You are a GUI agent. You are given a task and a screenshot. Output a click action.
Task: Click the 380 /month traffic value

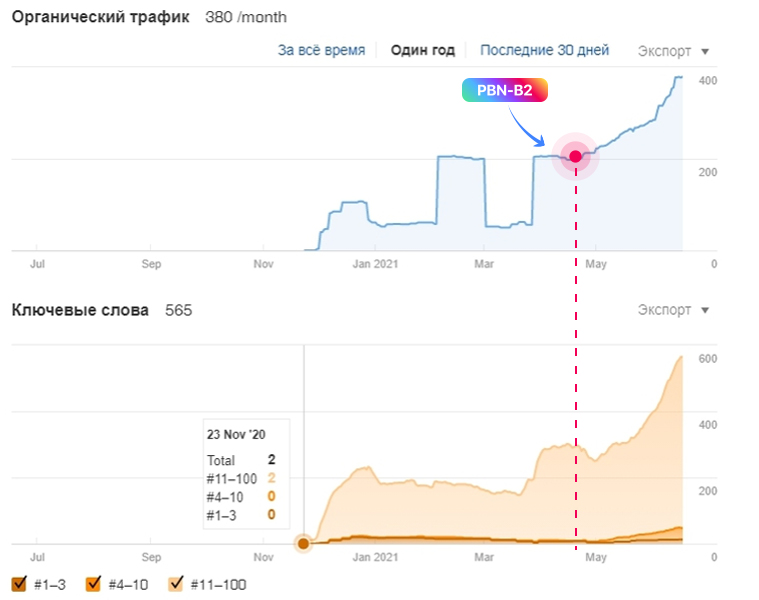[x=245, y=18]
